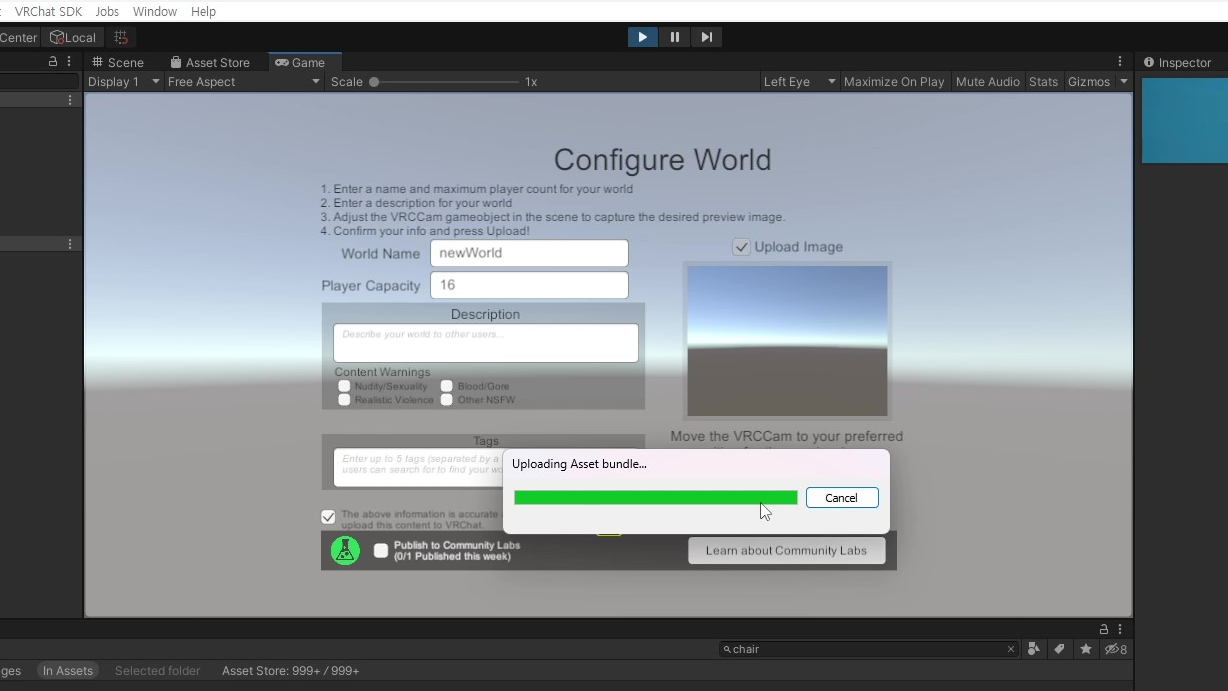Enable Publish to Community Labs checkbox
The height and width of the screenshot is (691, 1228).
coord(381,550)
